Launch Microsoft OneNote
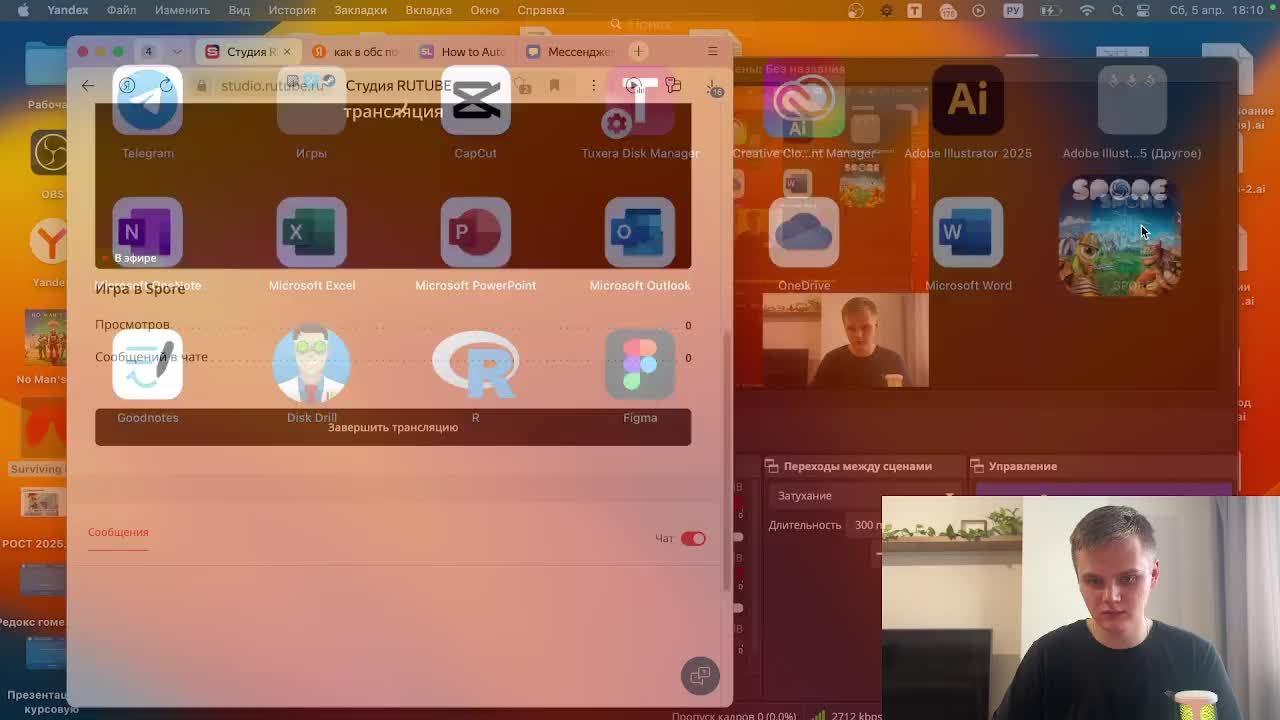The width and height of the screenshot is (1280, 720). tap(147, 232)
